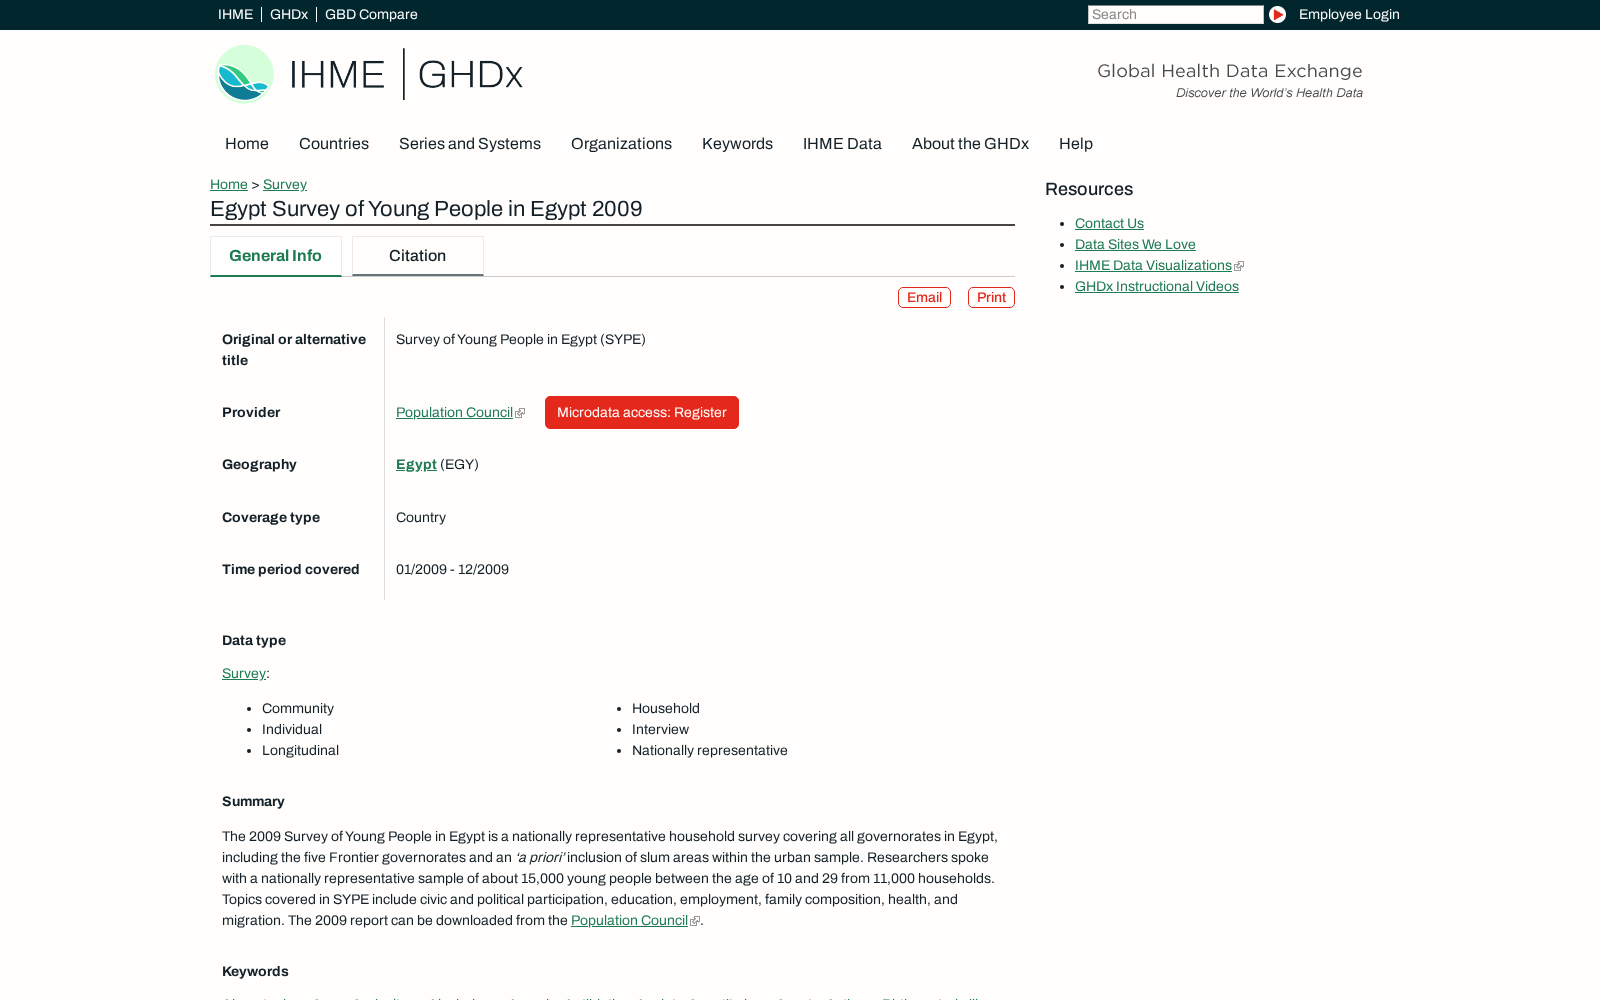1600x1000 pixels.
Task: Click the Survey breadcrumb link
Action: (x=285, y=184)
